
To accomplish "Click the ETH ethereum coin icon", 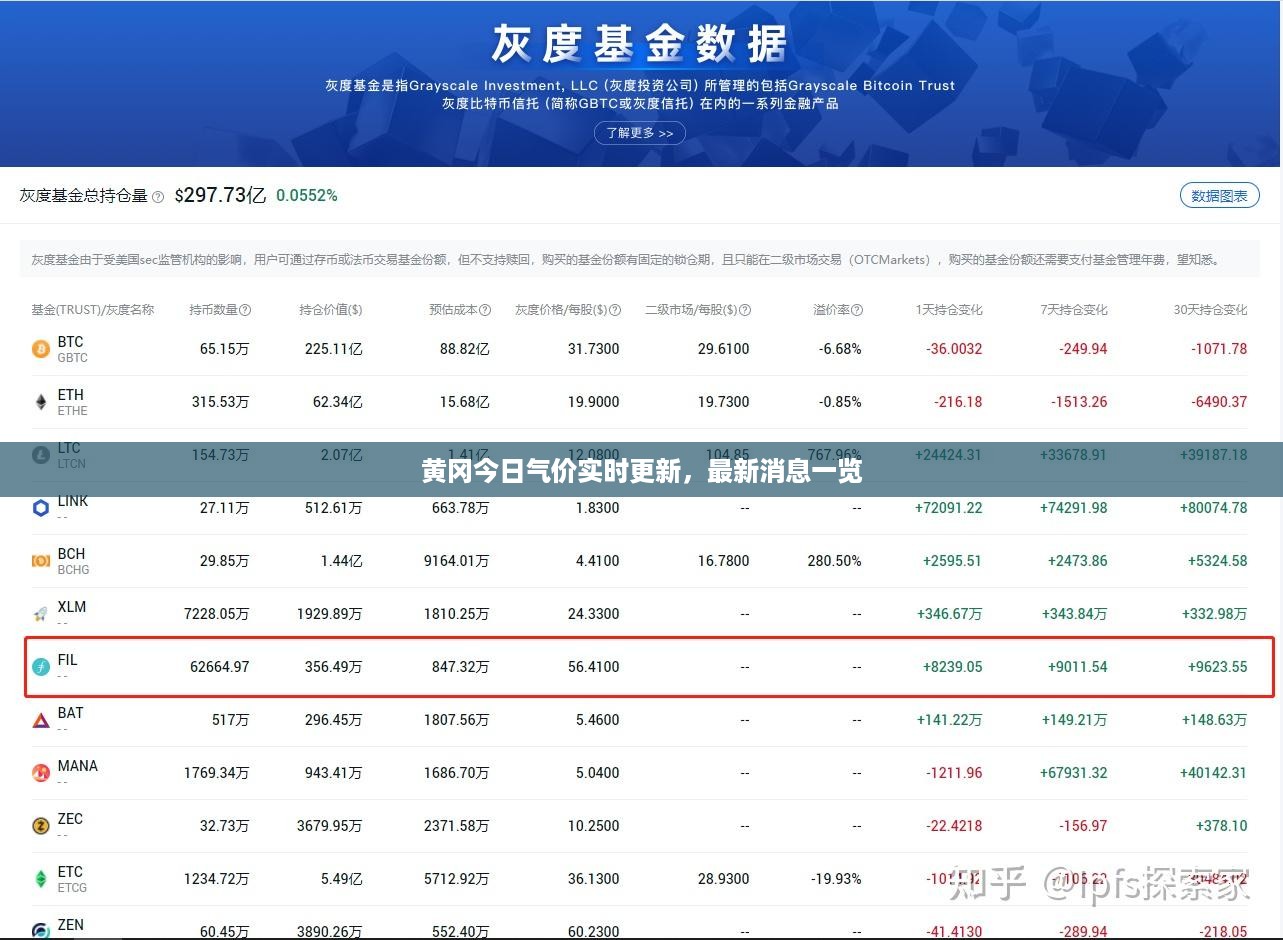I will [x=41, y=402].
